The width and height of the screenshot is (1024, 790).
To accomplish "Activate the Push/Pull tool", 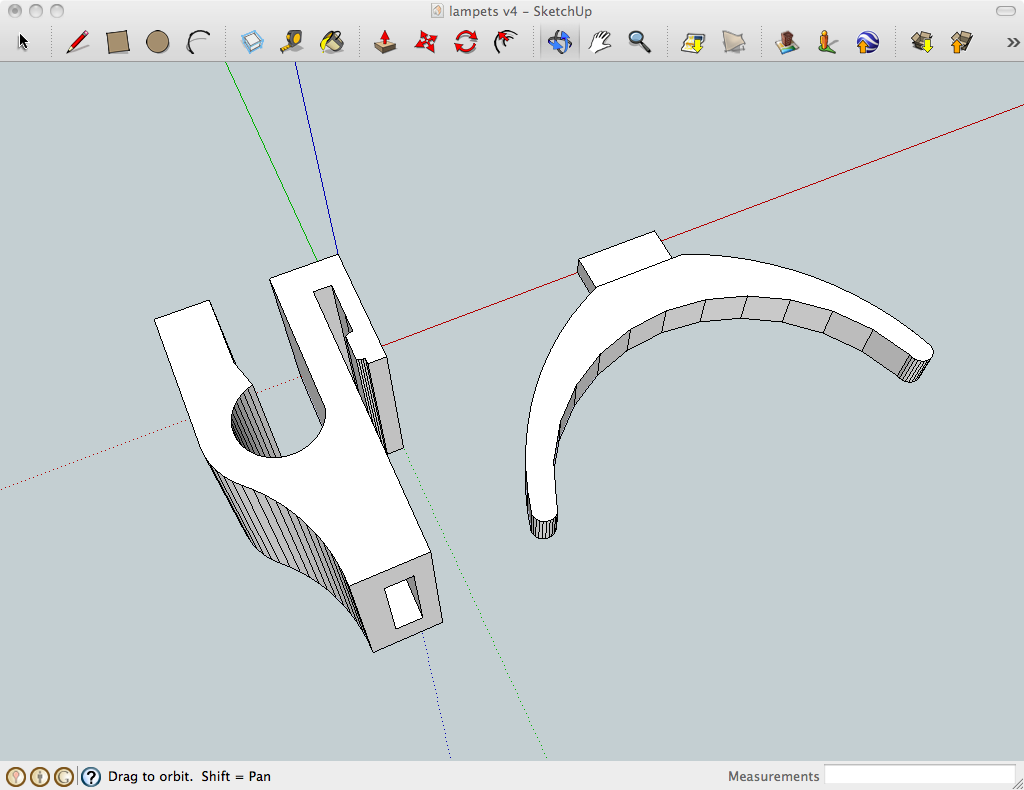I will [385, 42].
